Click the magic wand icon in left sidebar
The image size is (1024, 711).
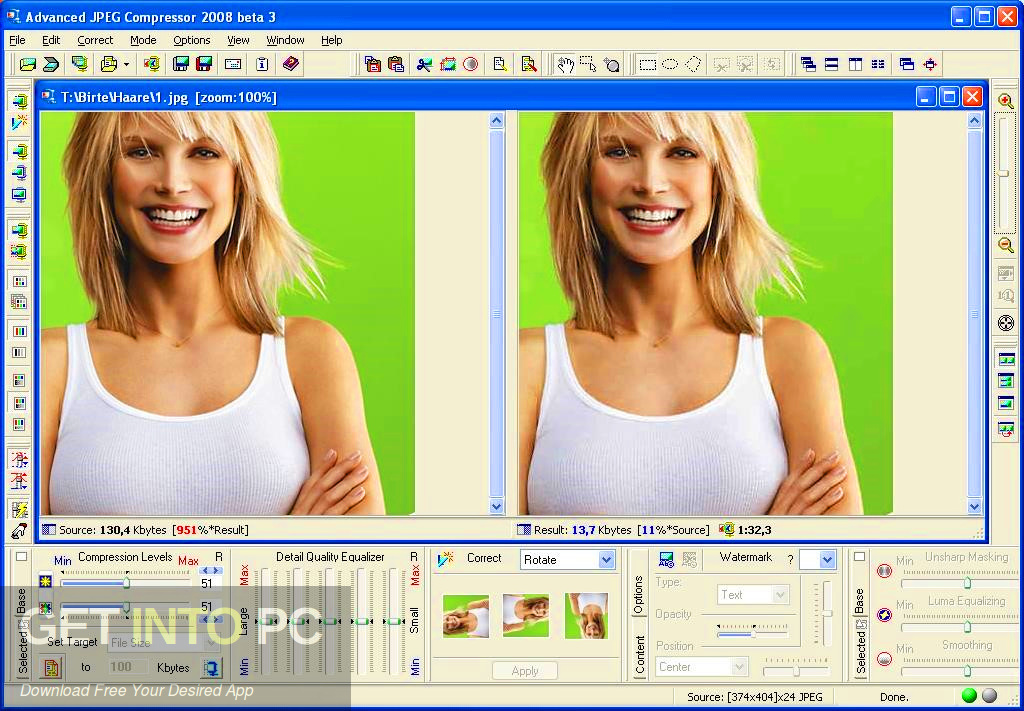tap(20, 122)
